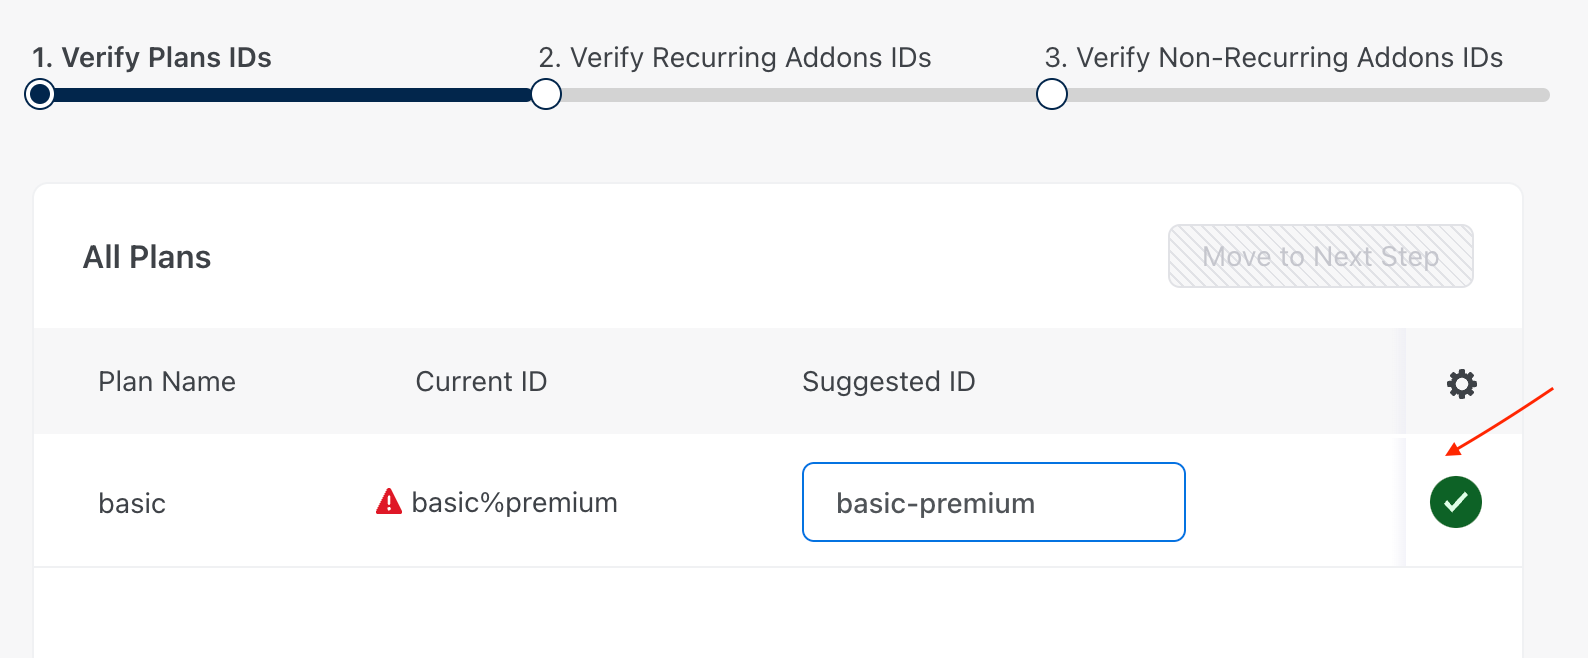
Task: Select the step 3 progress circle
Action: click(1051, 95)
